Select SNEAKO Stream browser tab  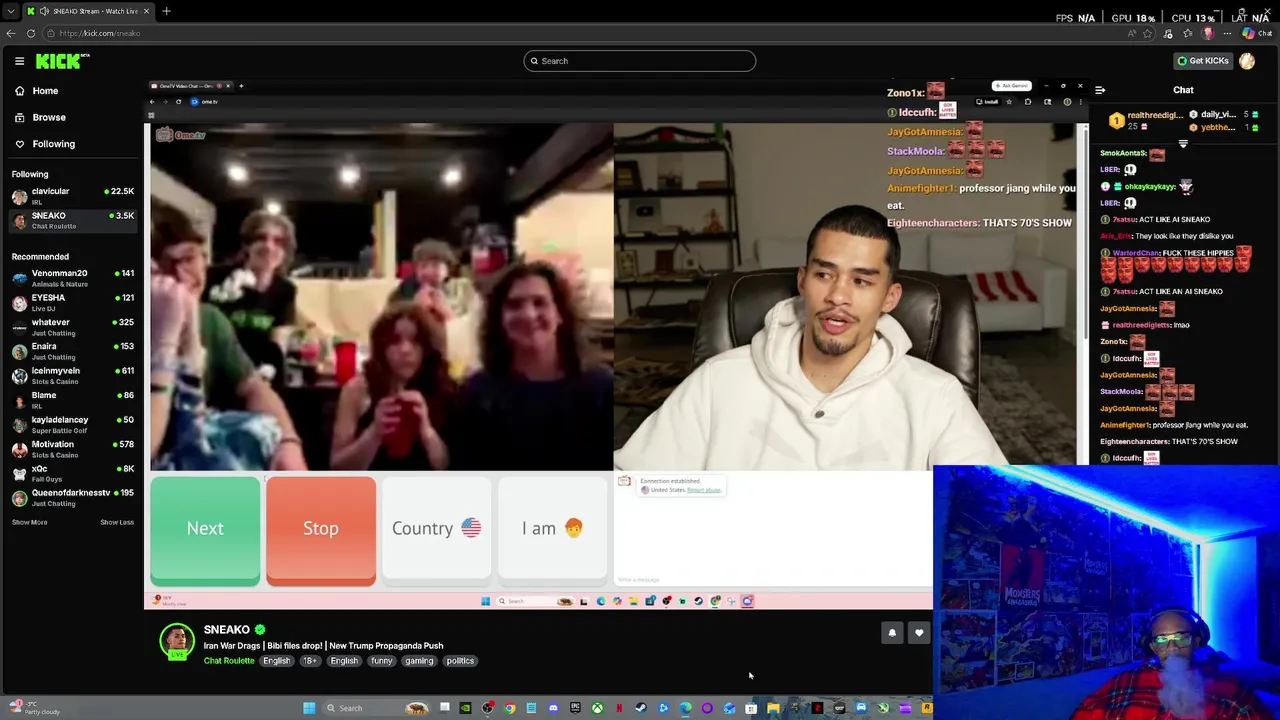pyautogui.click(x=88, y=11)
